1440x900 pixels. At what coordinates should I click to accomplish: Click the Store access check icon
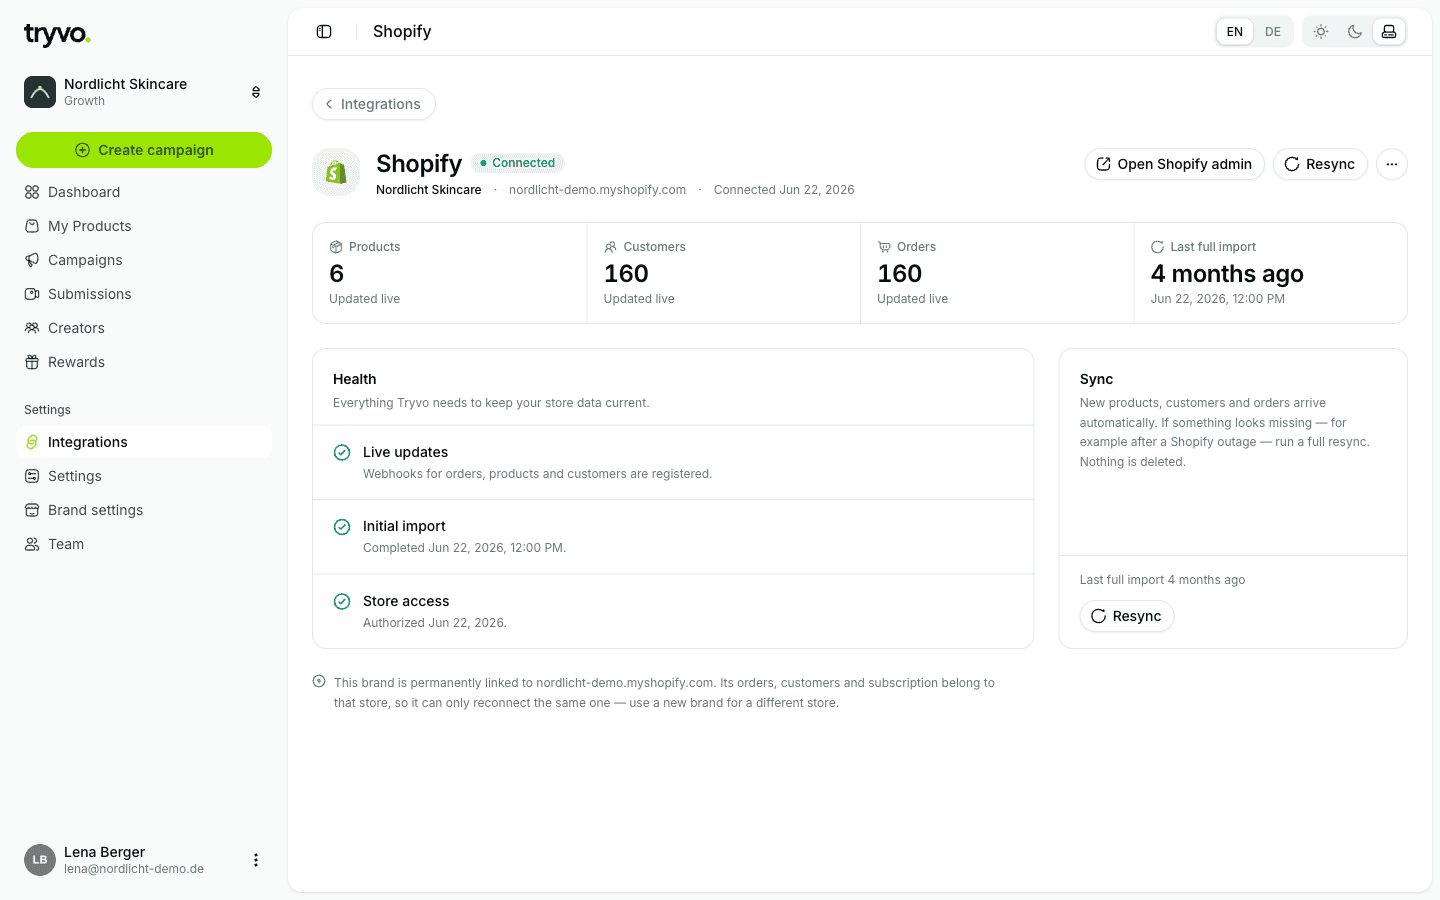342,601
